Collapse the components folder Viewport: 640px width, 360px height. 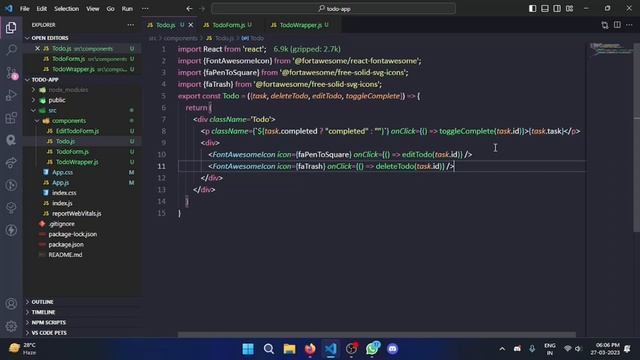pos(82,121)
